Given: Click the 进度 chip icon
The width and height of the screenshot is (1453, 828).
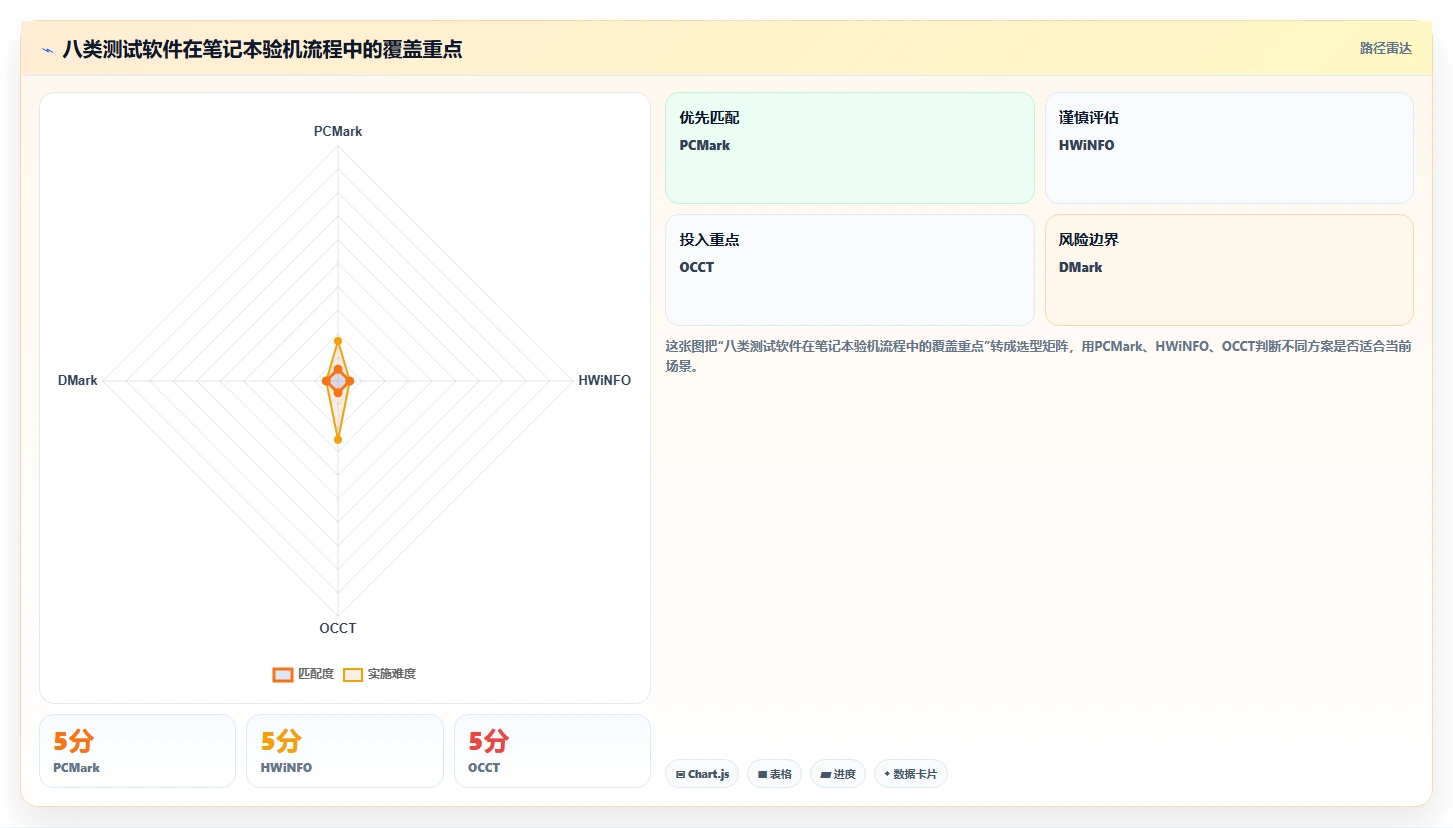Looking at the screenshot, I should (825, 775).
